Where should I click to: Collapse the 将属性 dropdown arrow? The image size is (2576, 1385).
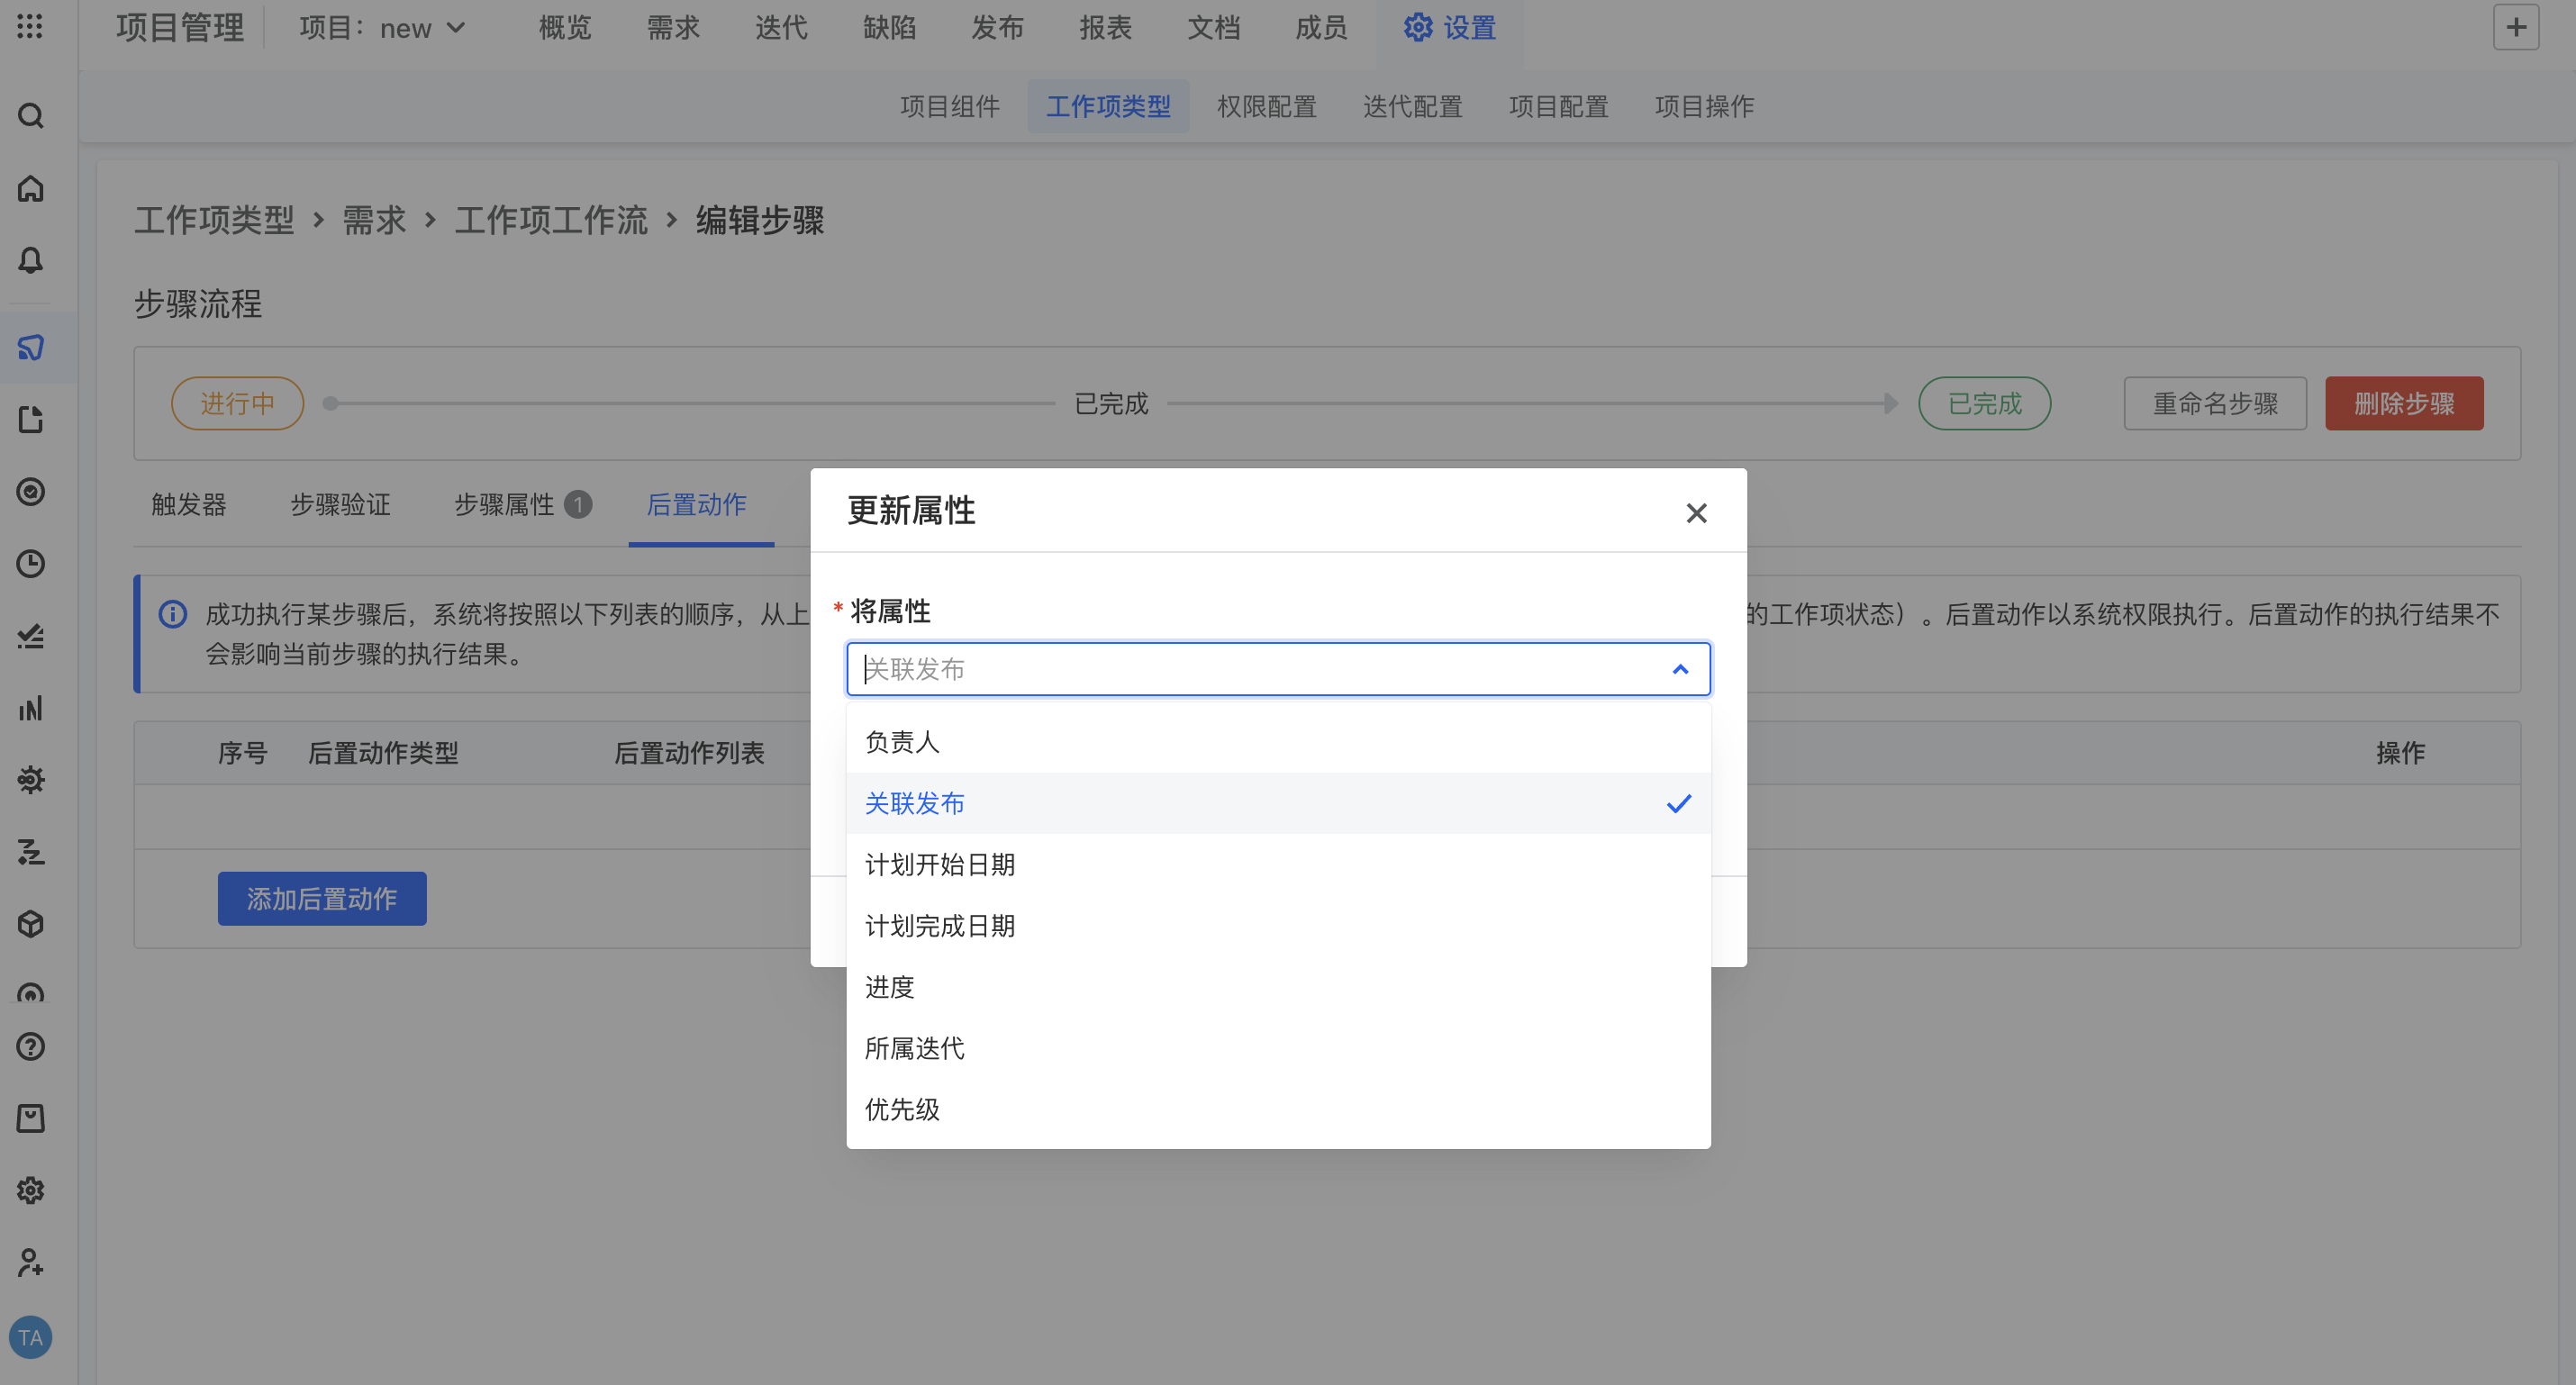[1680, 669]
